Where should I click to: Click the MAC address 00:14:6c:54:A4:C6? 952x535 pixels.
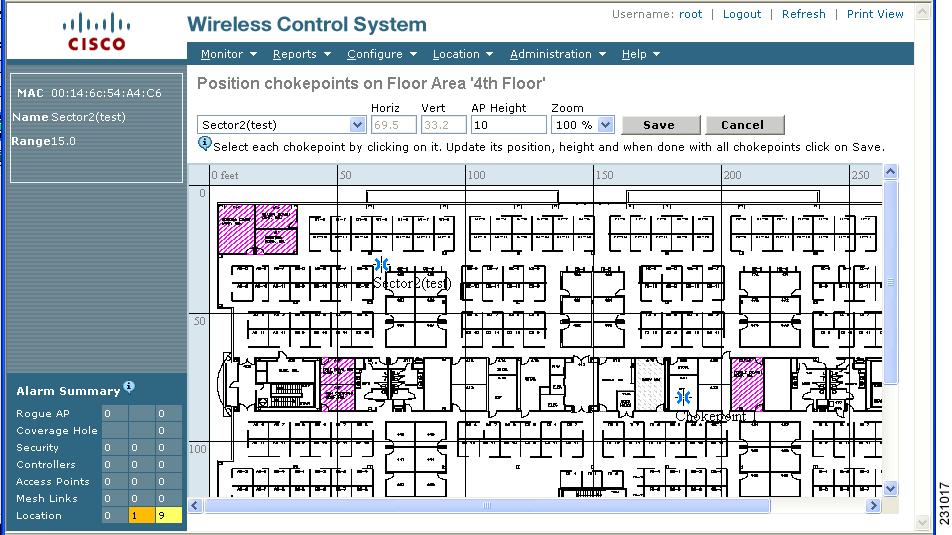pos(106,93)
